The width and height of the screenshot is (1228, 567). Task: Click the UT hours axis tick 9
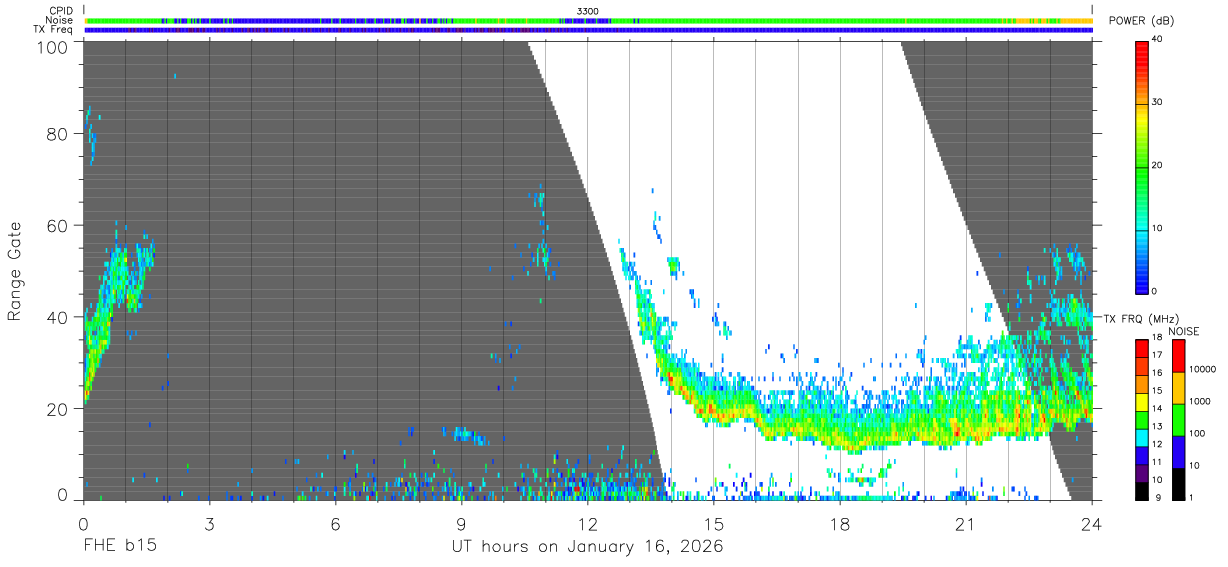tap(462, 524)
